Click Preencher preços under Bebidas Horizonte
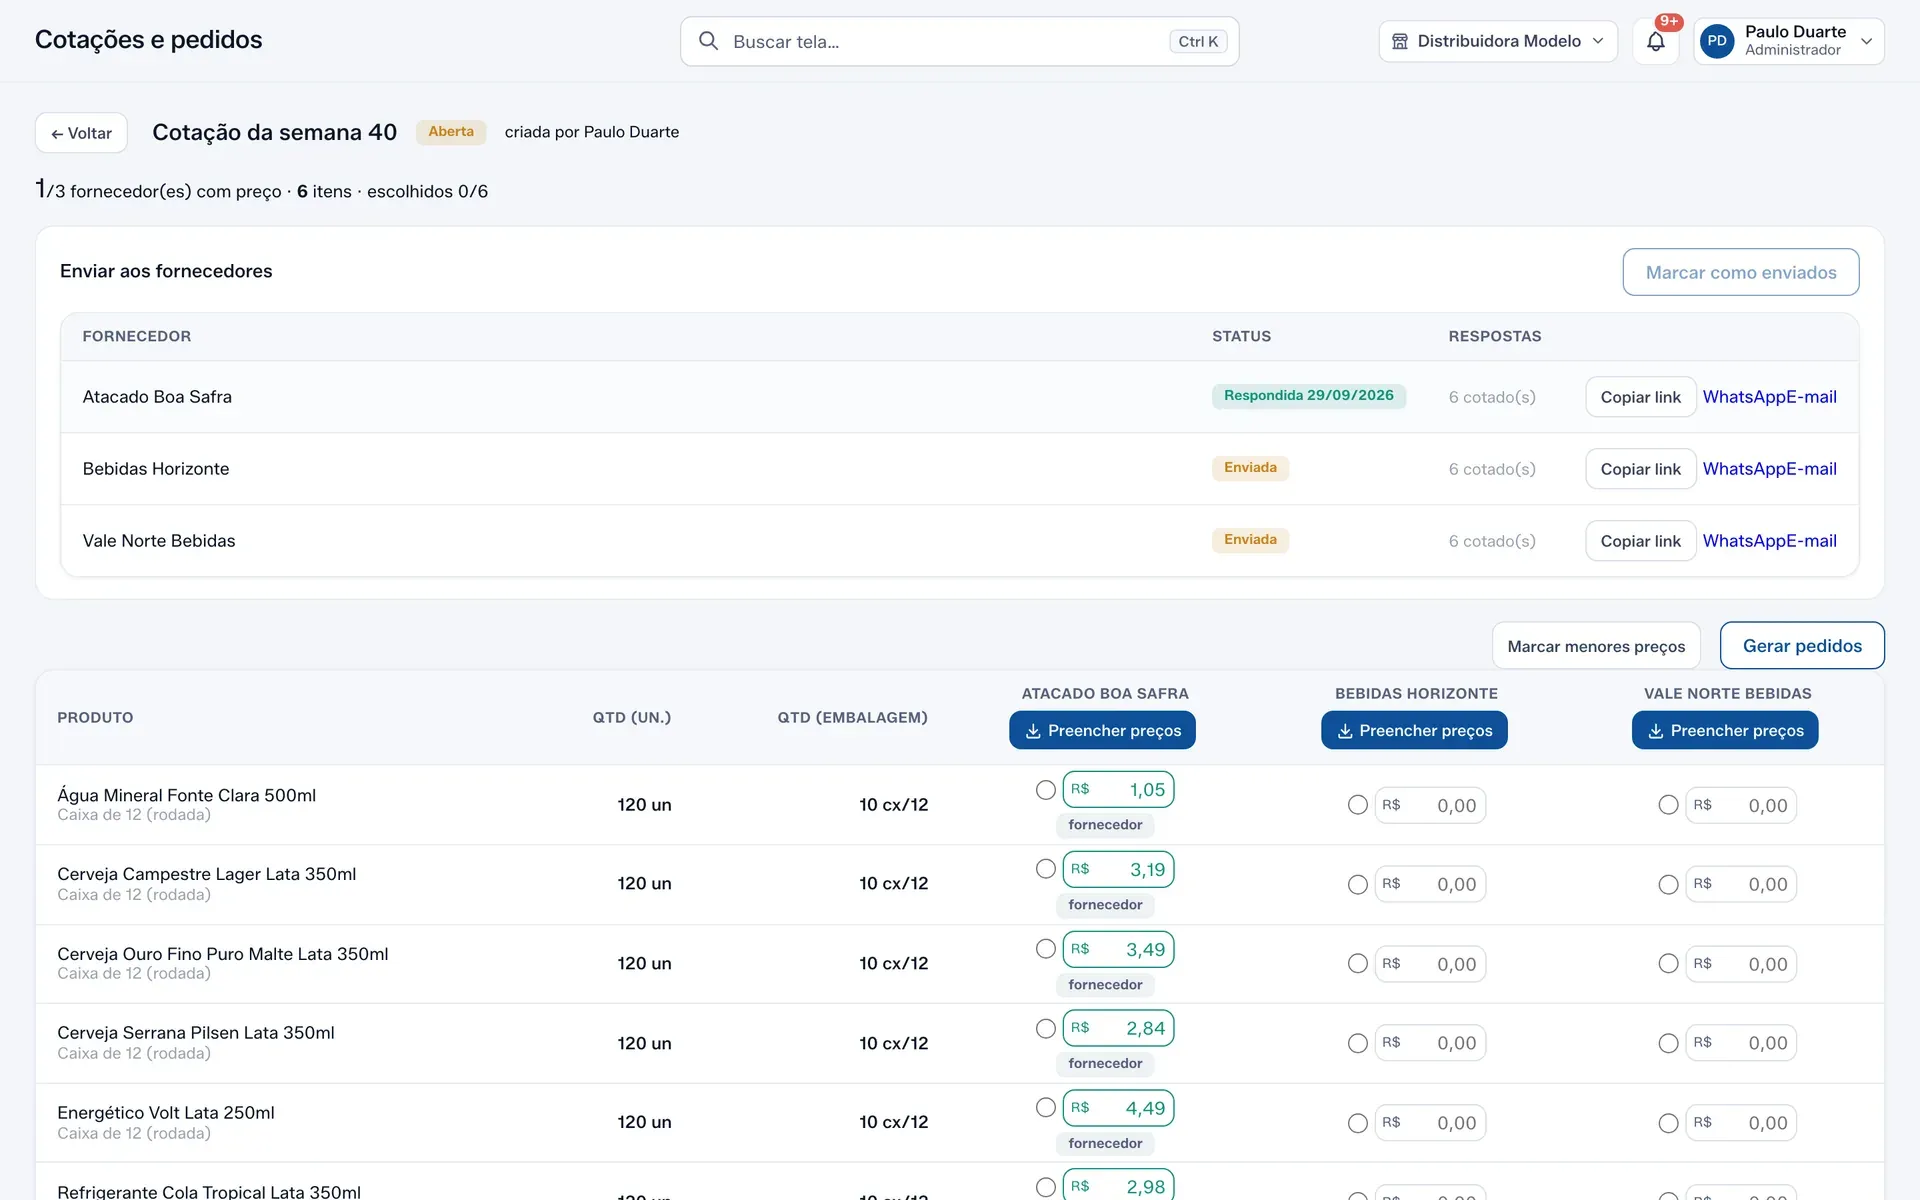The image size is (1920, 1200). click(x=1414, y=730)
